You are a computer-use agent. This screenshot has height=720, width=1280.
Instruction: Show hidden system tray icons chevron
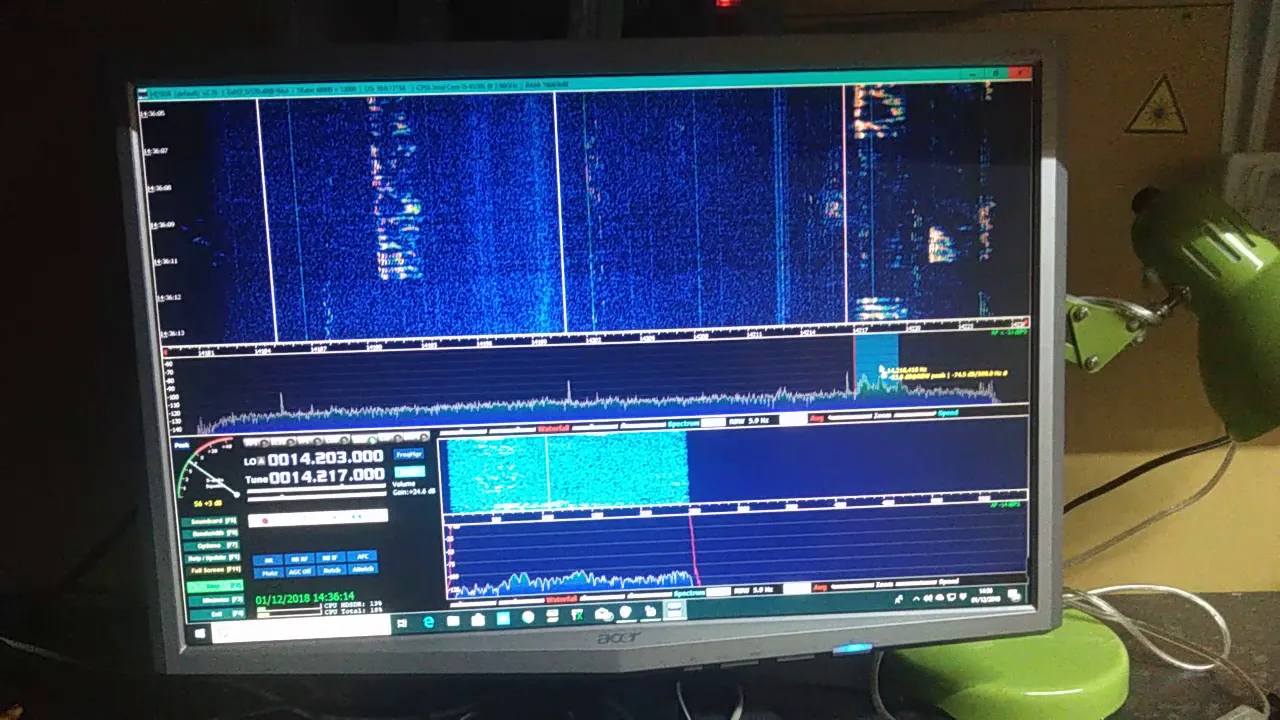[x=916, y=598]
